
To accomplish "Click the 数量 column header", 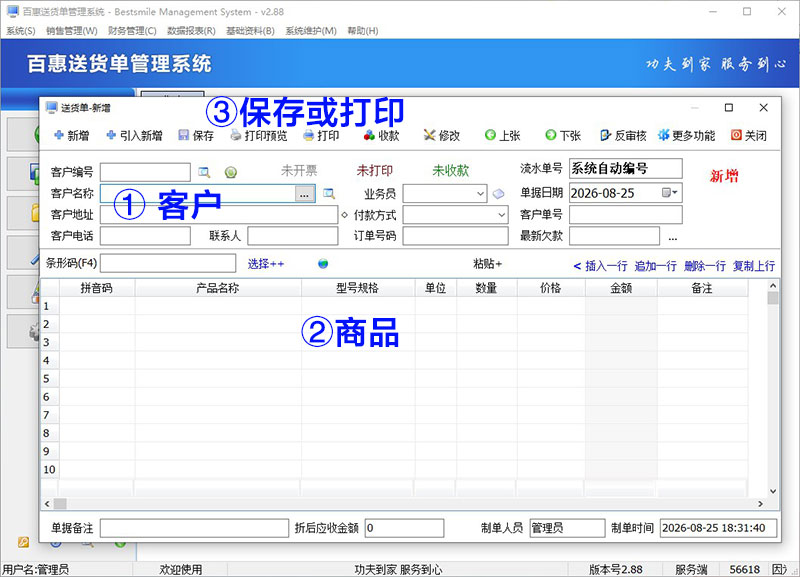I will point(487,288).
